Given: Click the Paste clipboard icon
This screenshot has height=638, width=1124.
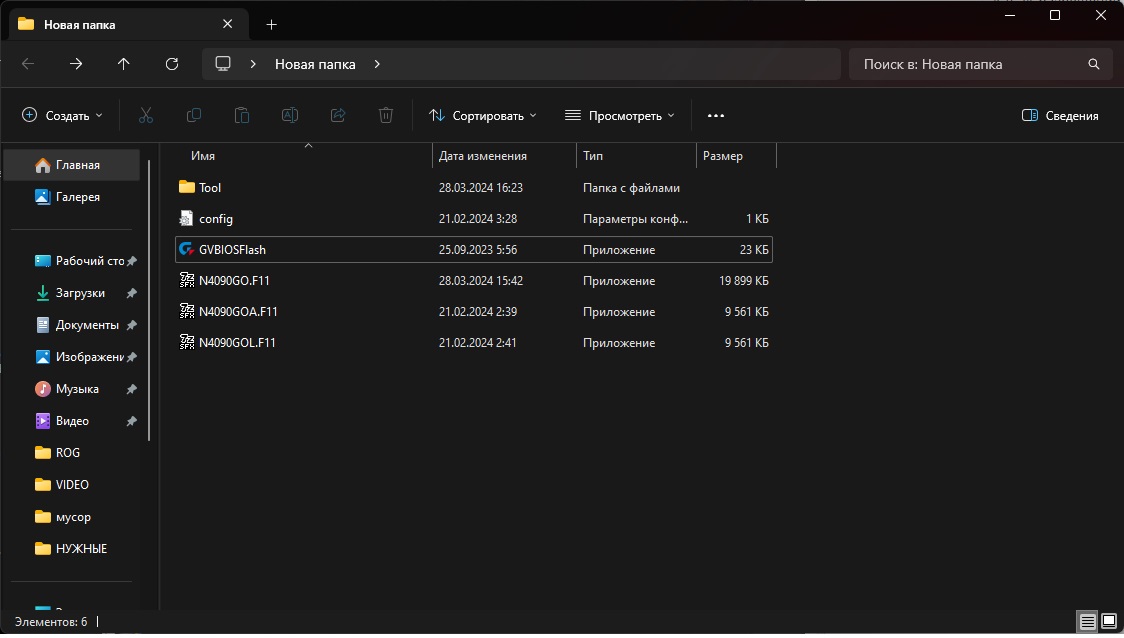Looking at the screenshot, I should [242, 115].
